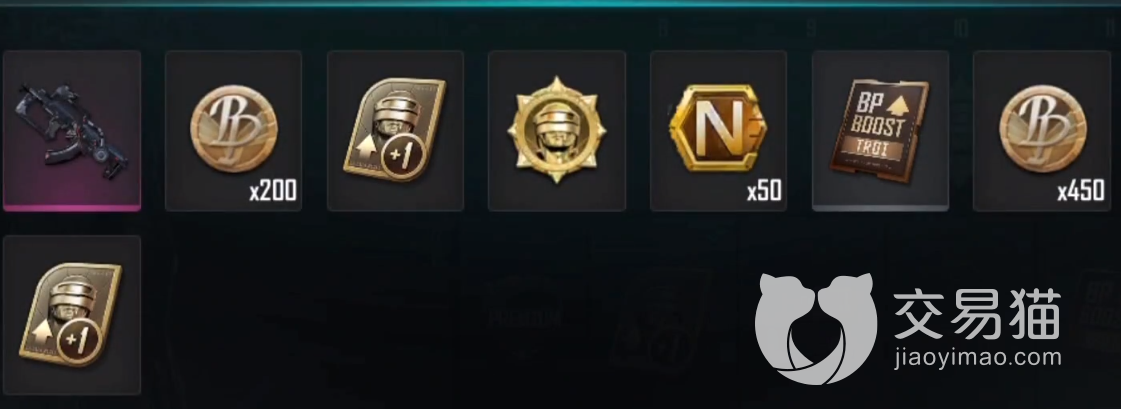Click the BP coin reward marked x200
The height and width of the screenshot is (409, 1121).
tap(233, 131)
